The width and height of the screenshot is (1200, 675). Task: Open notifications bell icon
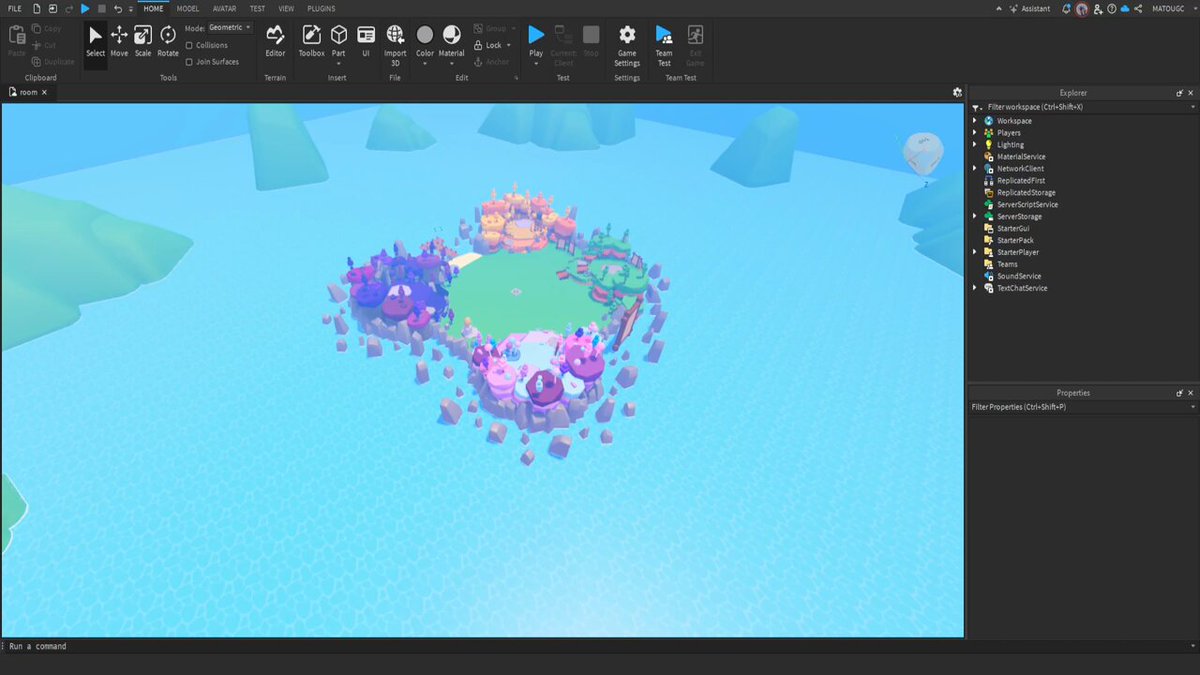point(1066,8)
